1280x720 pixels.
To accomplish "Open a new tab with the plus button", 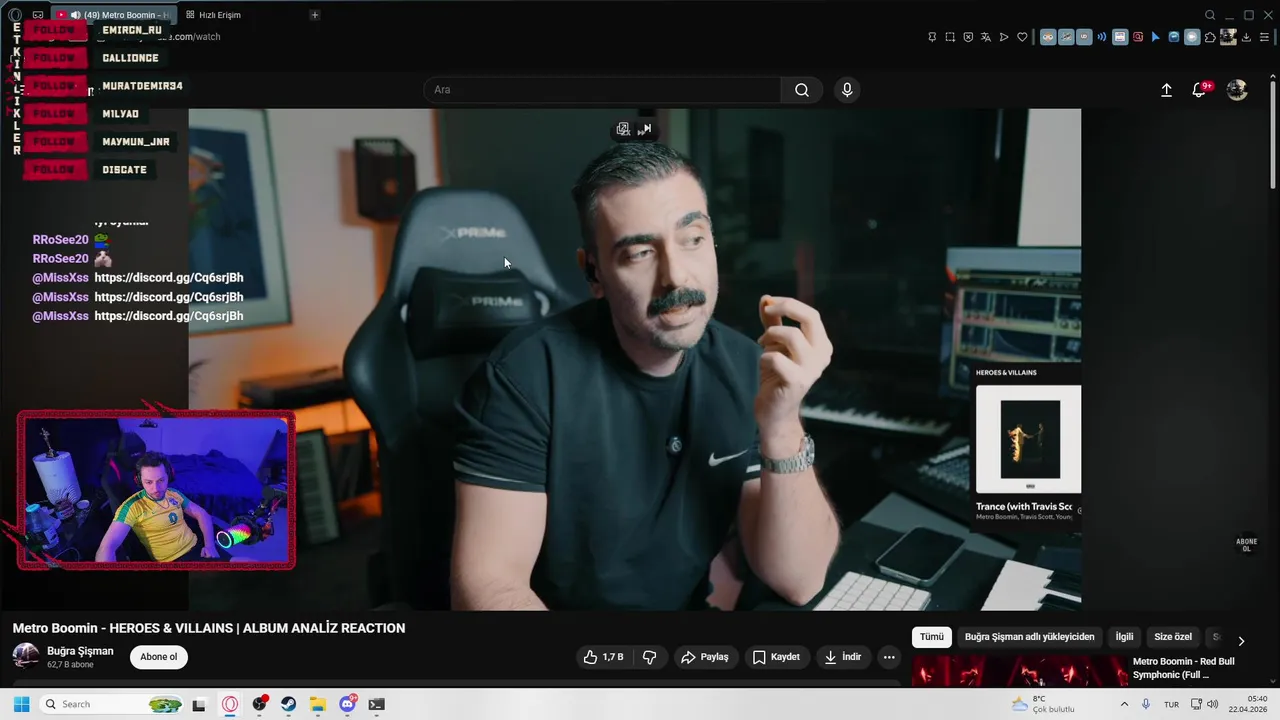I will (314, 15).
